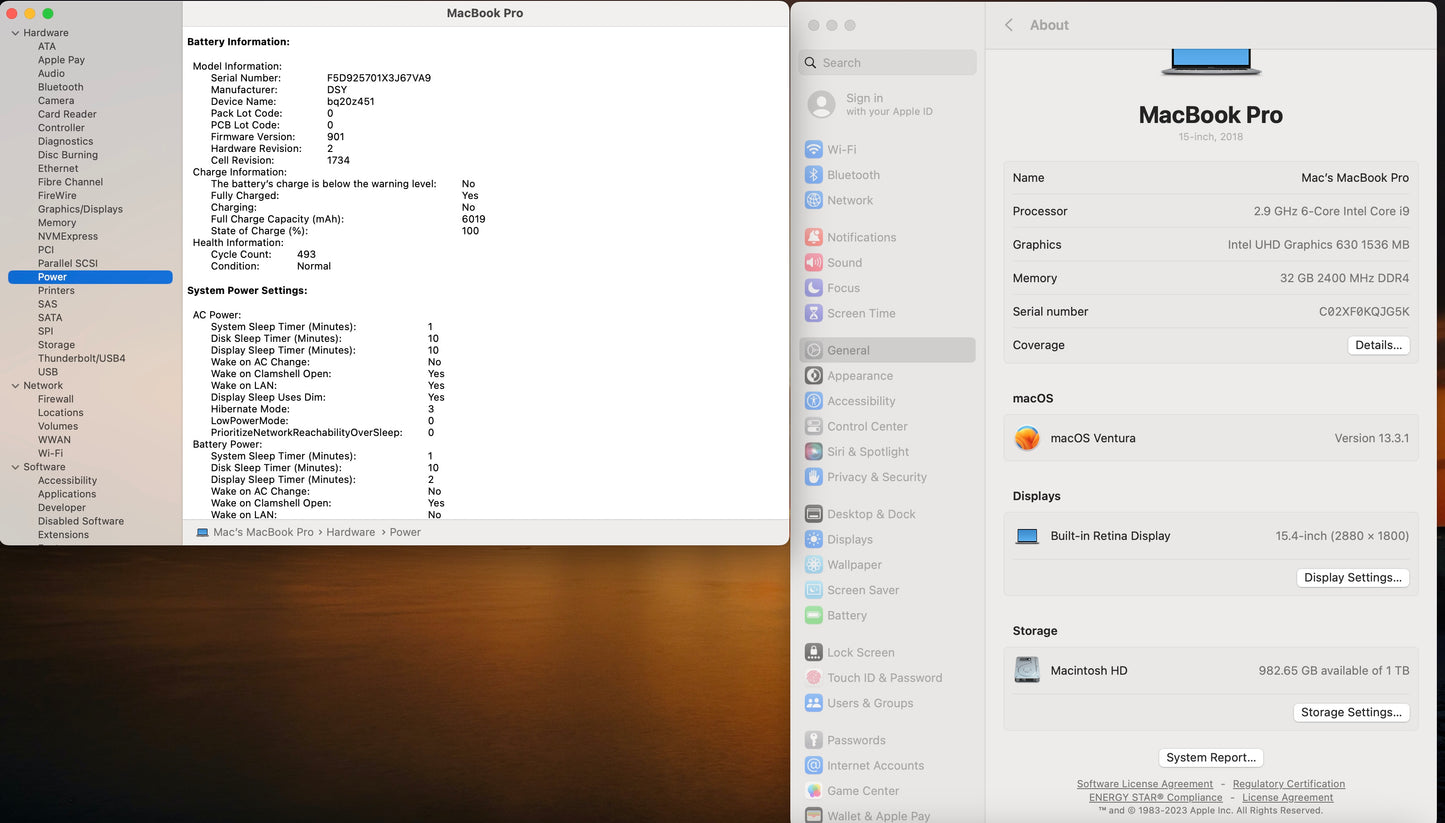This screenshot has width=1445, height=823.
Task: Open Bluetooth settings via its icon
Action: coord(813,175)
